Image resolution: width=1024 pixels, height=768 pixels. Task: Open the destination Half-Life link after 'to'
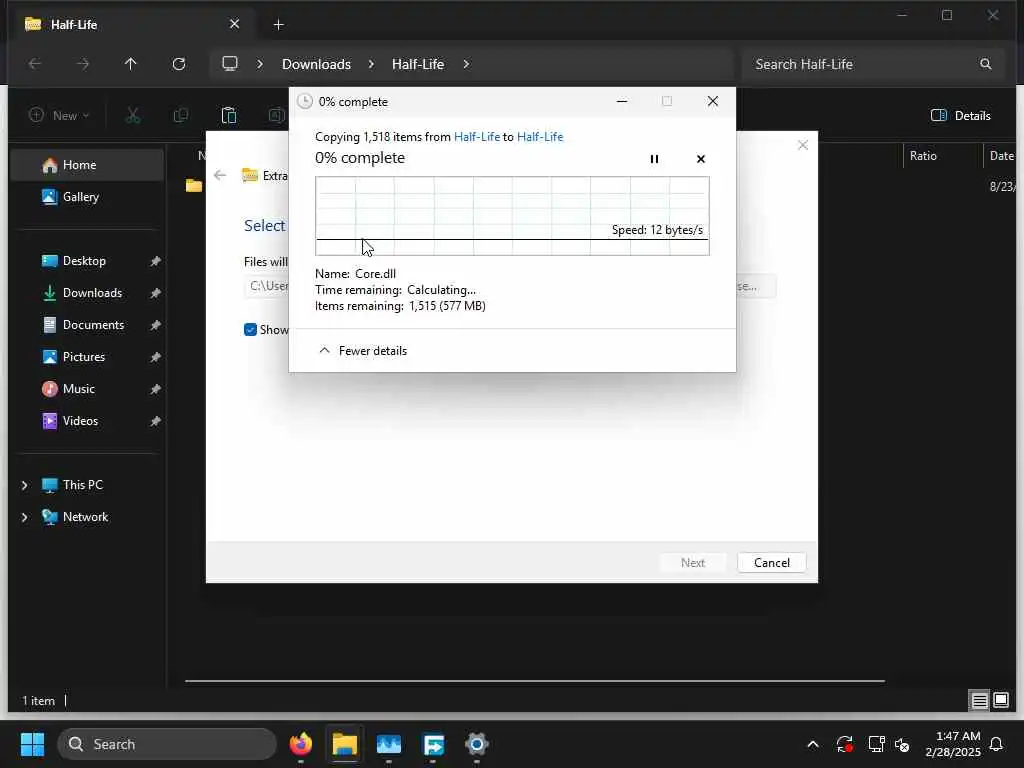[540, 136]
